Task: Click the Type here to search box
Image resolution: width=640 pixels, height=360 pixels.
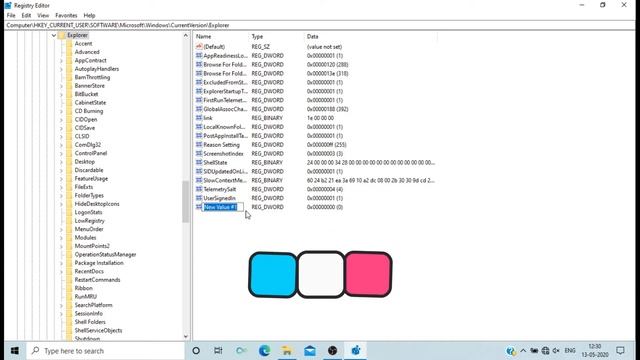Action: pyautogui.click(x=106, y=351)
